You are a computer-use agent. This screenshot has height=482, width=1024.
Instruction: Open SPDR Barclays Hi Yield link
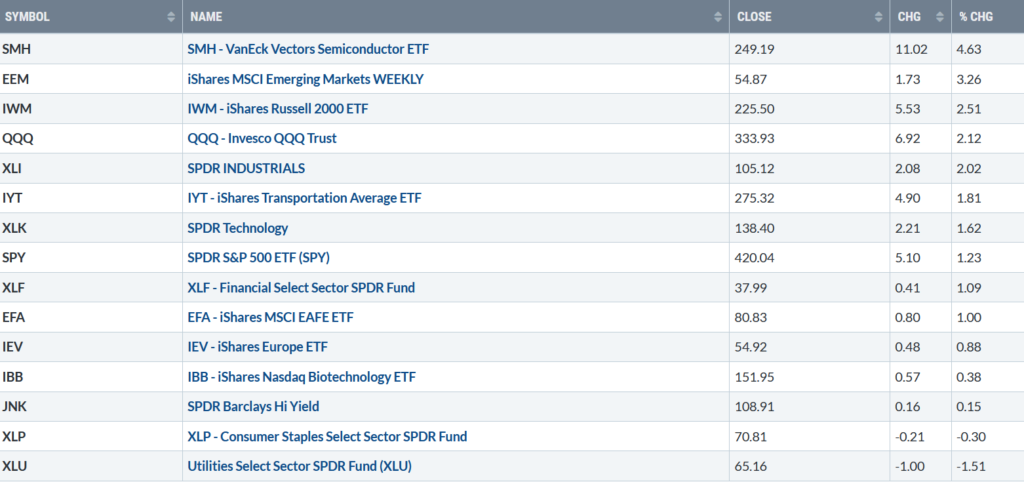(x=253, y=406)
